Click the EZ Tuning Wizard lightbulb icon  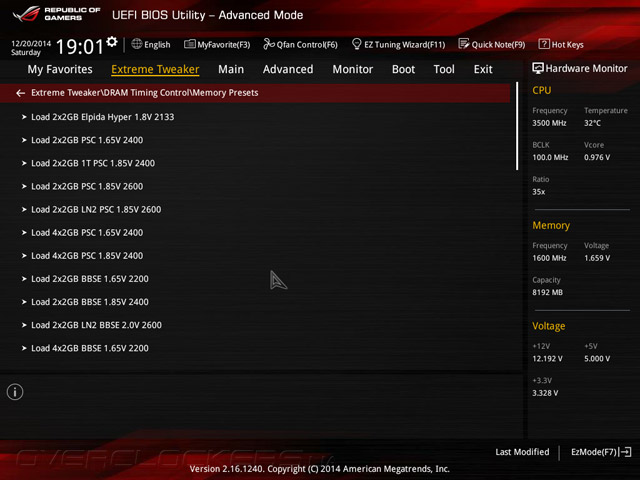click(x=356, y=44)
